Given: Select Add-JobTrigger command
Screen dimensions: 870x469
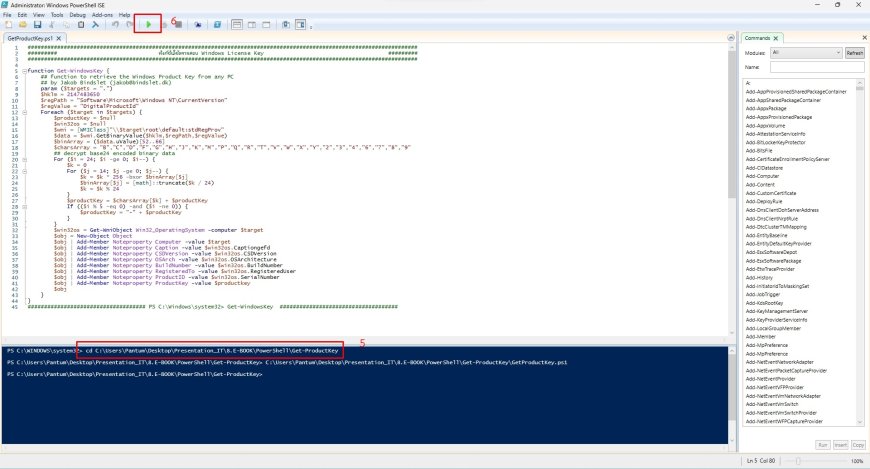Looking at the screenshot, I should (x=763, y=294).
